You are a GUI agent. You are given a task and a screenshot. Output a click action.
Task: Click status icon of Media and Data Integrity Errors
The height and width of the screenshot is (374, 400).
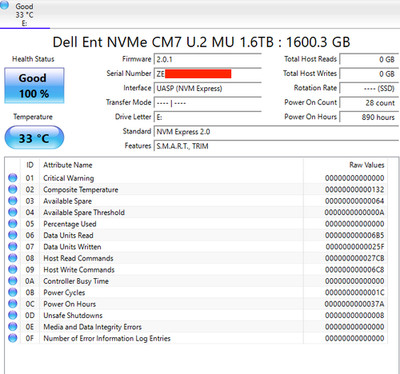(13, 326)
